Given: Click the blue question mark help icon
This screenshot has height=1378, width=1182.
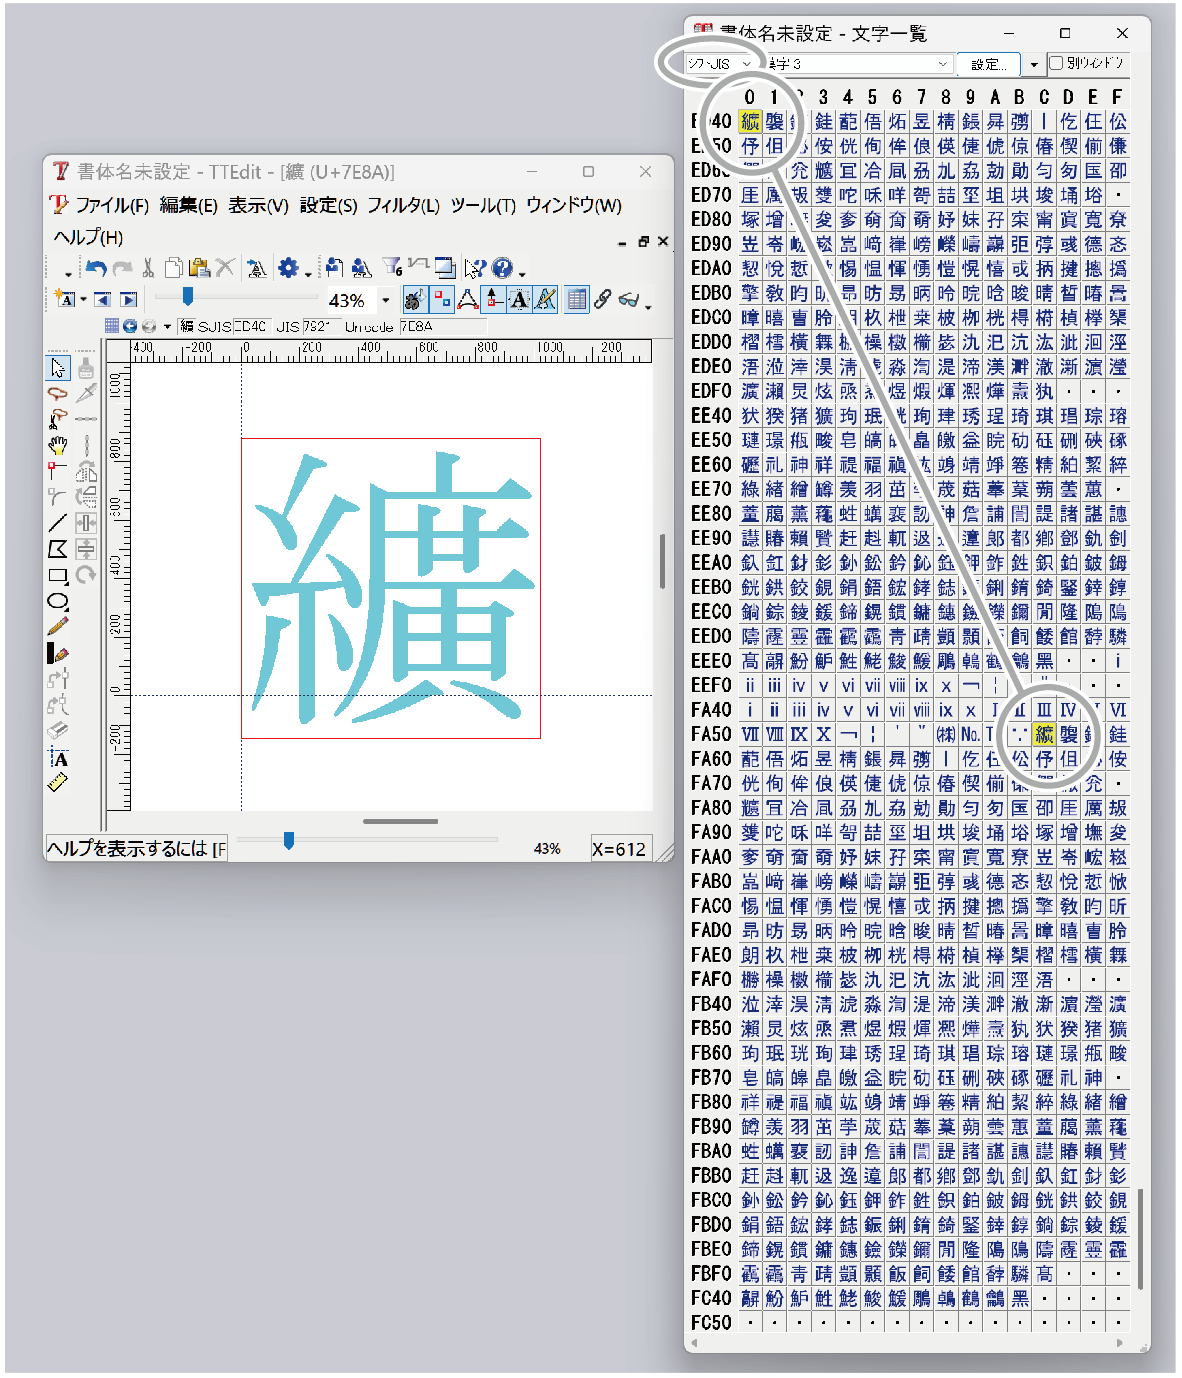Looking at the screenshot, I should coord(502,268).
